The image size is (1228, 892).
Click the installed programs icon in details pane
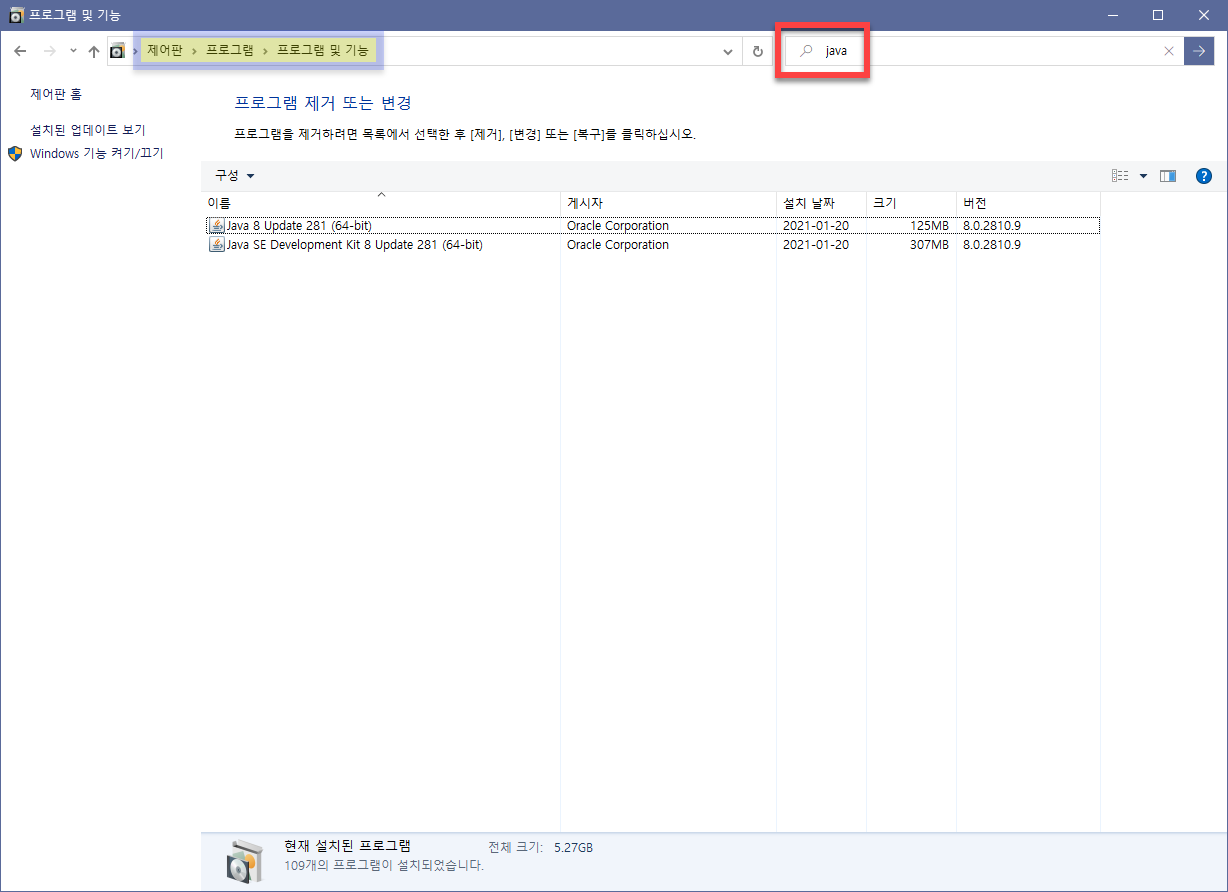(245, 860)
